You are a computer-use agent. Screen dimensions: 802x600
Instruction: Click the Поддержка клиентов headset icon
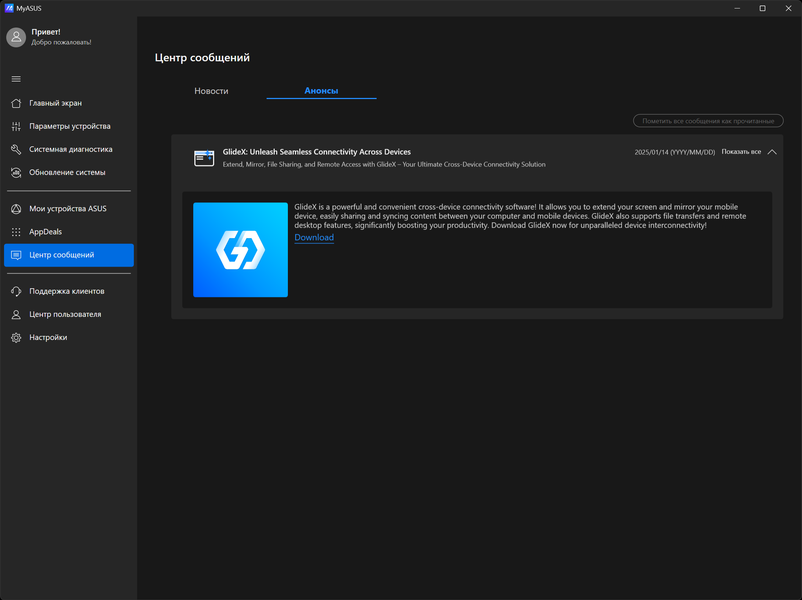(x=16, y=291)
